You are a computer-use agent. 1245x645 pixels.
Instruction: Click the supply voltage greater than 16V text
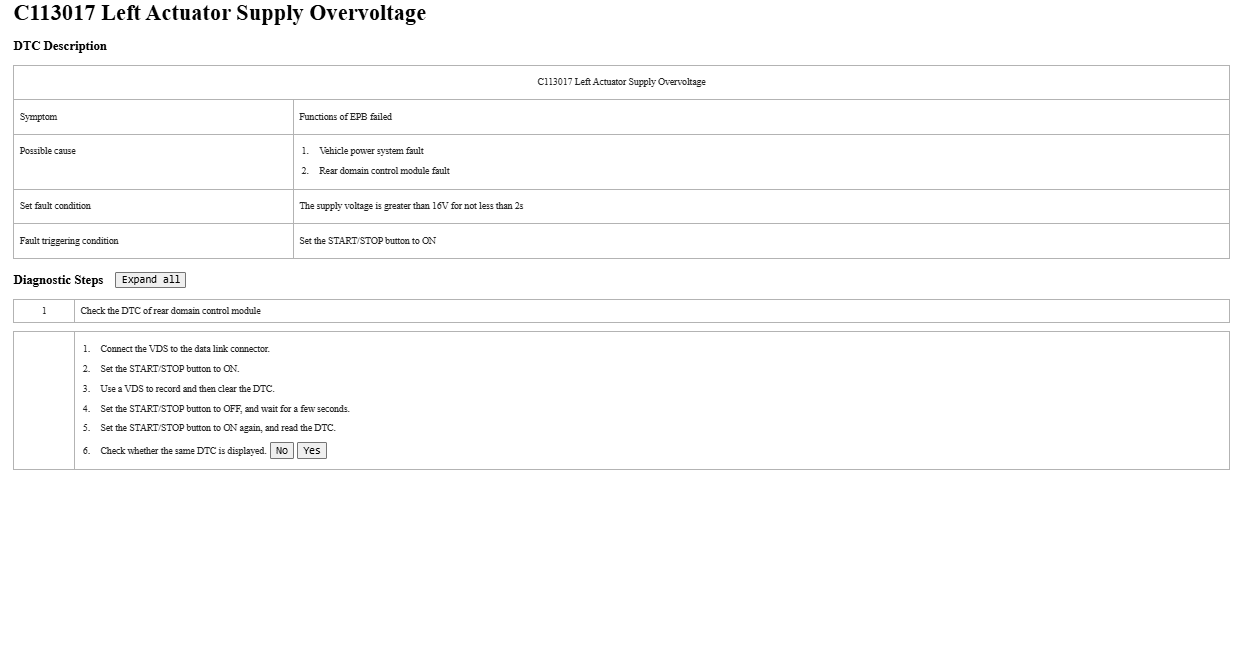coord(411,206)
